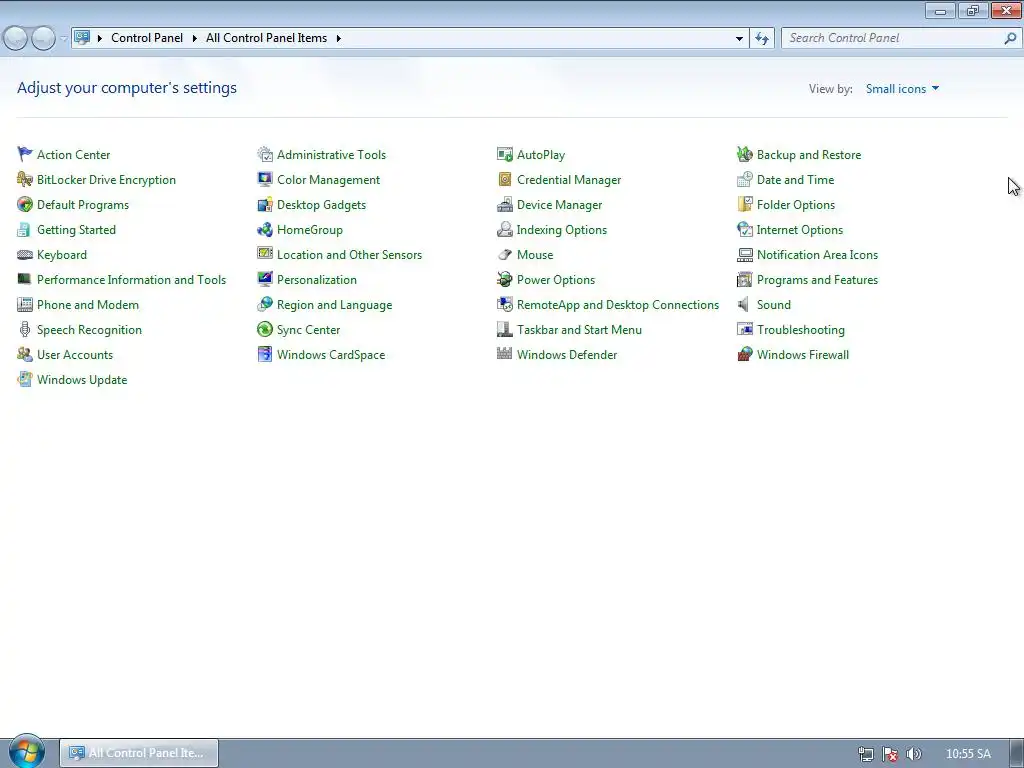Open the Indexing Options link
The image size is (1024, 768).
[x=562, y=230]
